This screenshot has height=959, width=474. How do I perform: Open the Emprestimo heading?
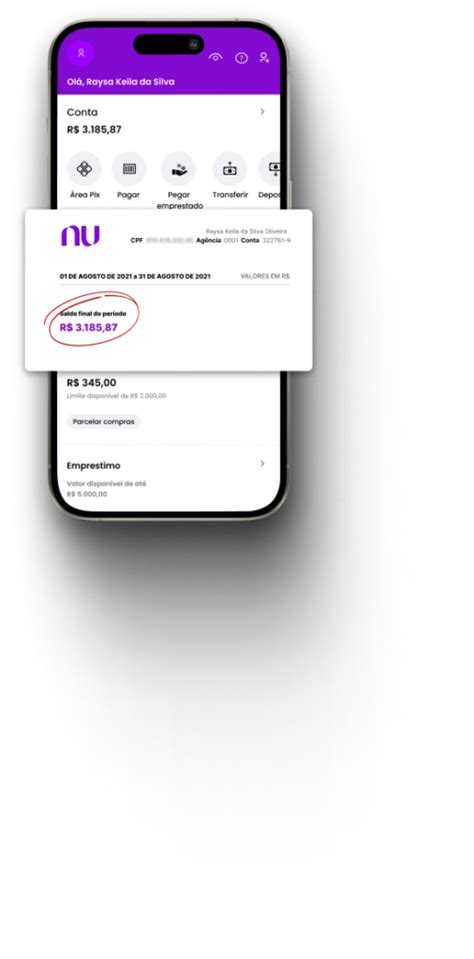coord(94,466)
